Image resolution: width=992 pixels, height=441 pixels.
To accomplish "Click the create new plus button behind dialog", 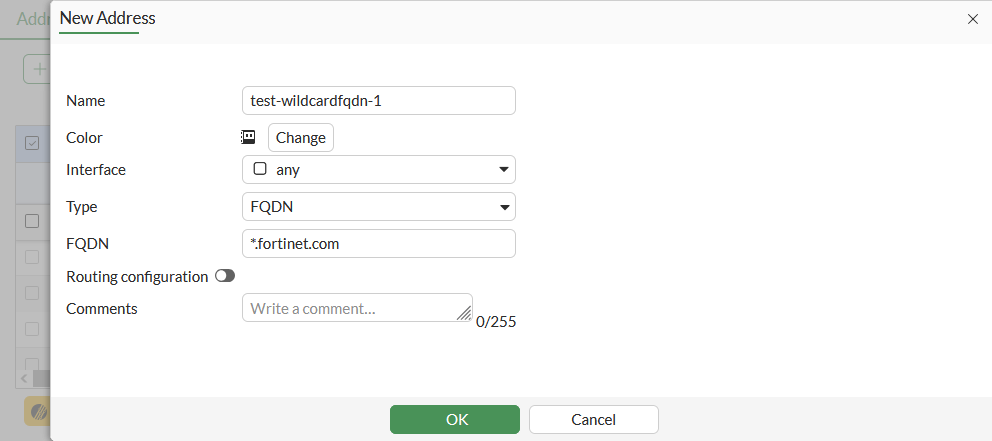I will tap(38, 69).
